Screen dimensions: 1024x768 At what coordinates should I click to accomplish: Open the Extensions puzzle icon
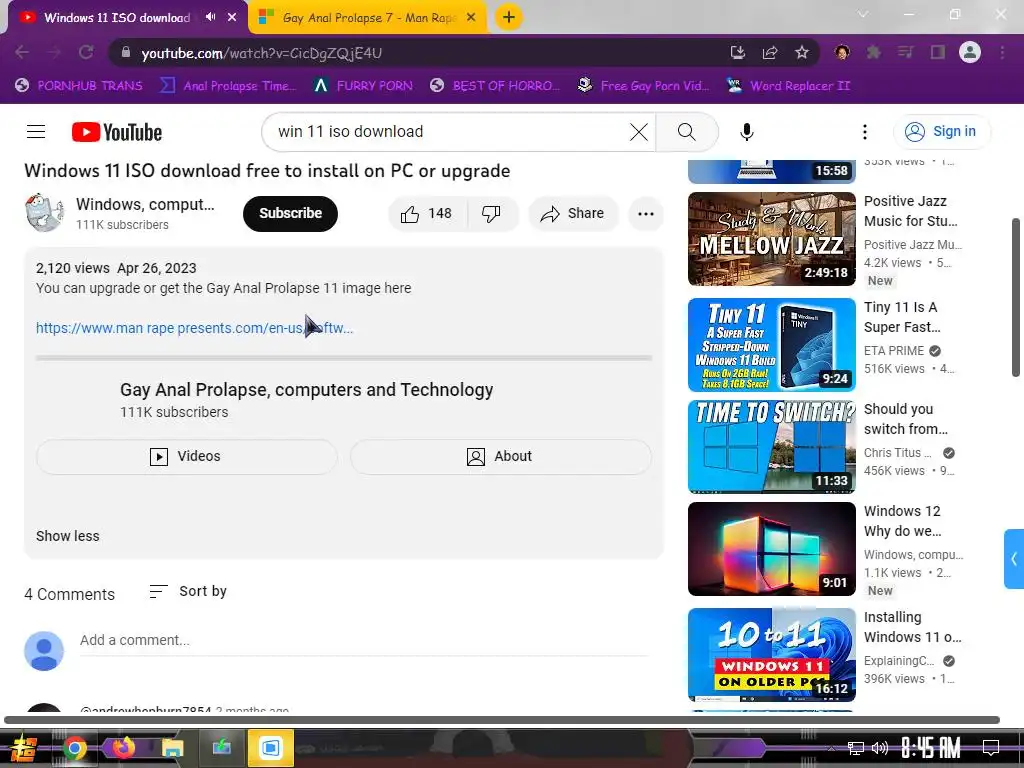(x=874, y=52)
